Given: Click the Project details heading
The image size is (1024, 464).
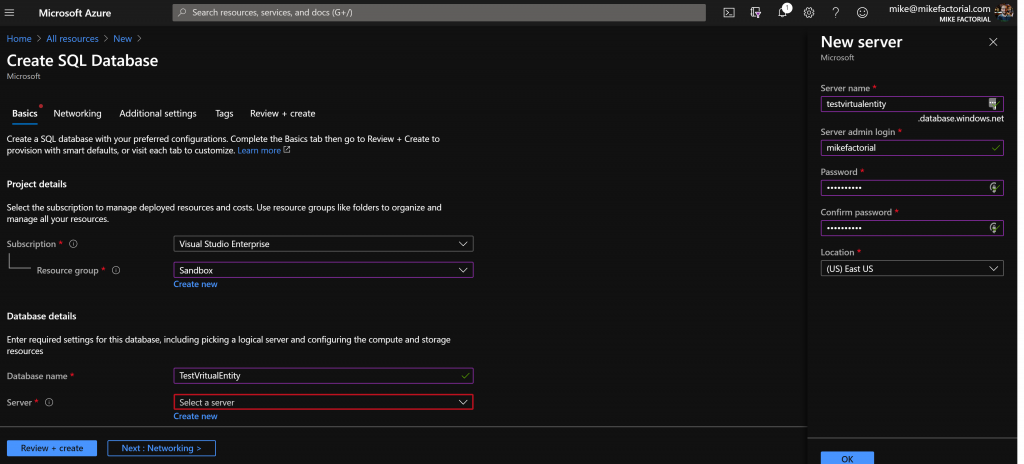Looking at the screenshot, I should (x=37, y=184).
